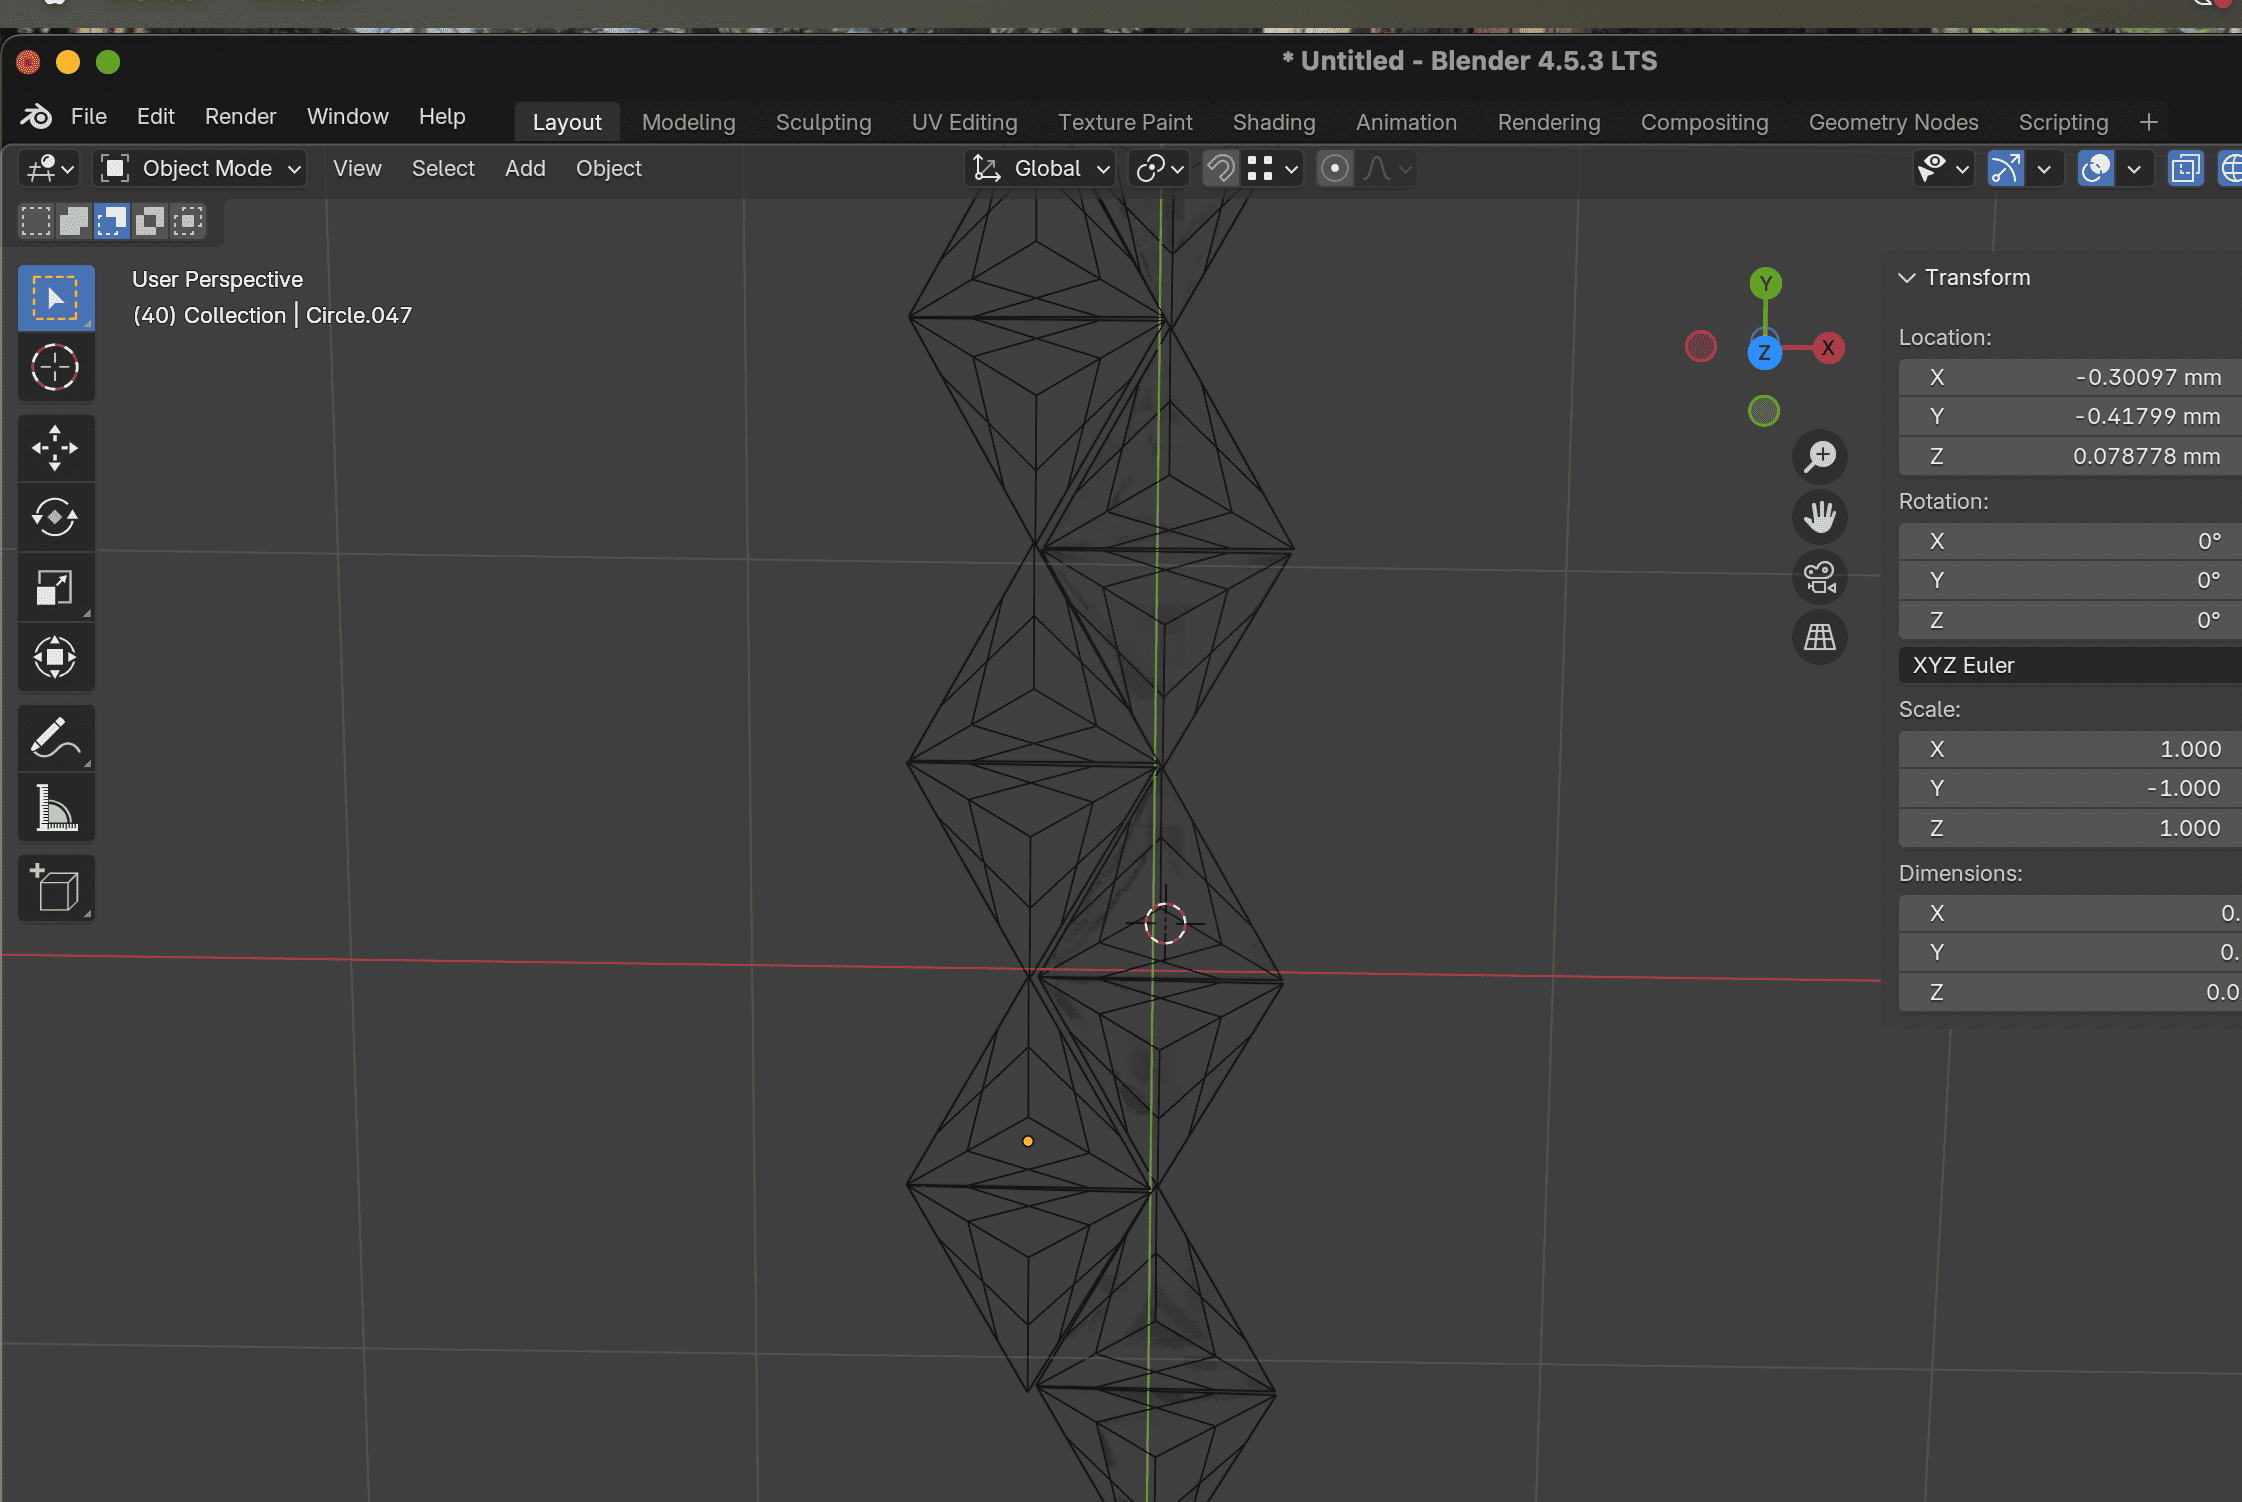The width and height of the screenshot is (2242, 1502).
Task: Select the Move tool in toolbar
Action: pos(55,447)
